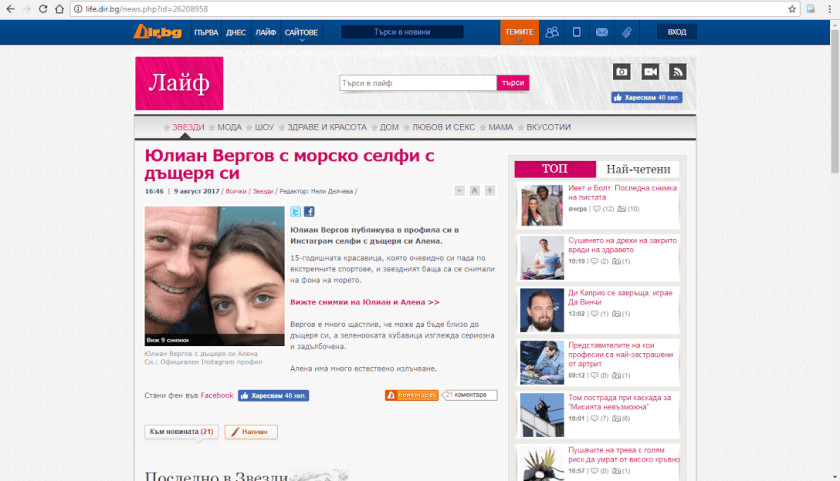Bookmark this page with the star icon
Image resolution: width=840 pixels, height=481 pixels.
792,9
